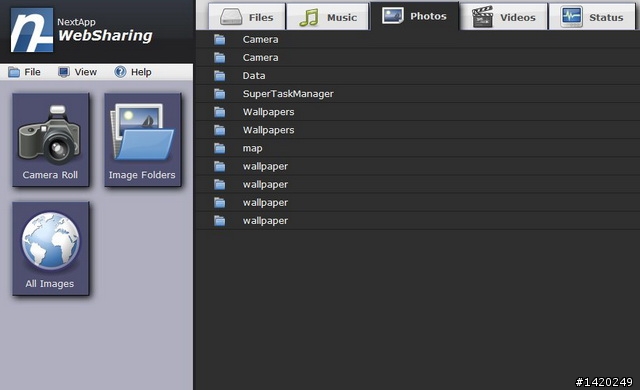Click the music note icon on Music tab
640x390 pixels.
point(309,18)
